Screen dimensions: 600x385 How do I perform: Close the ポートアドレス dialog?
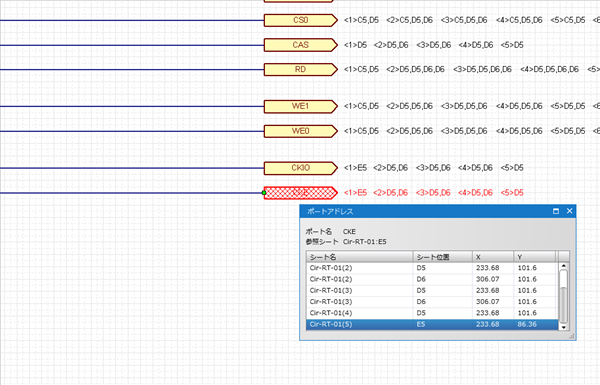click(x=569, y=211)
